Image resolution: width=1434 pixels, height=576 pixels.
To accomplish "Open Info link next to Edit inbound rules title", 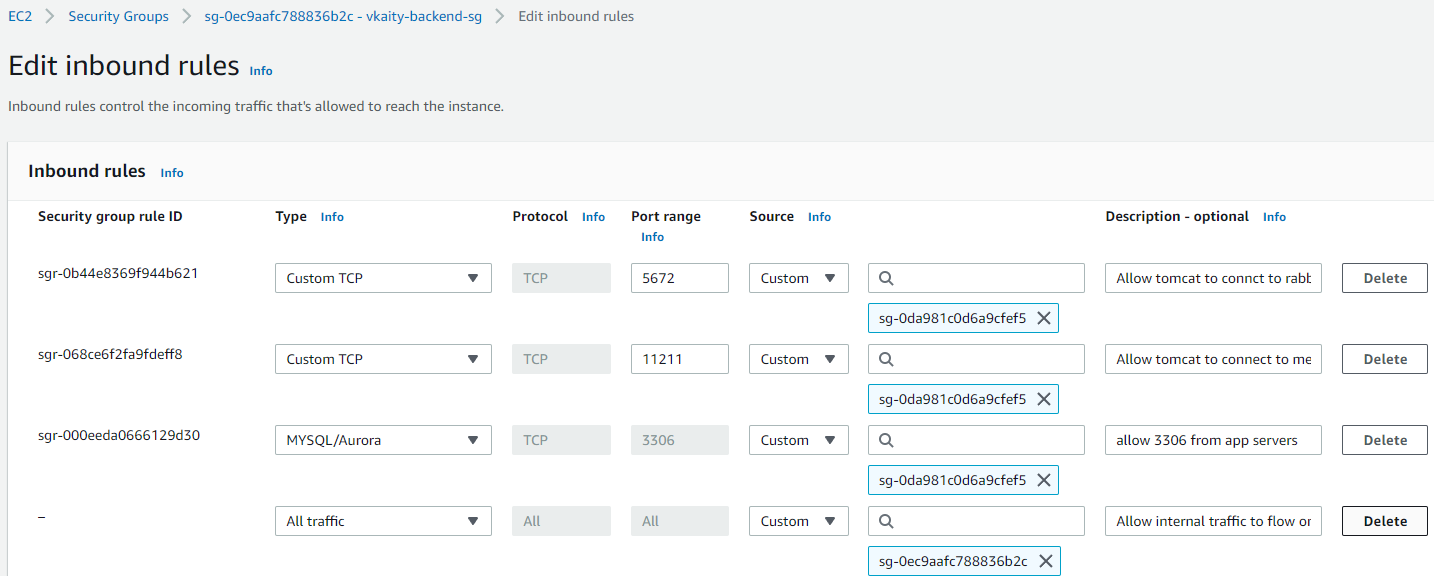I will 261,71.
